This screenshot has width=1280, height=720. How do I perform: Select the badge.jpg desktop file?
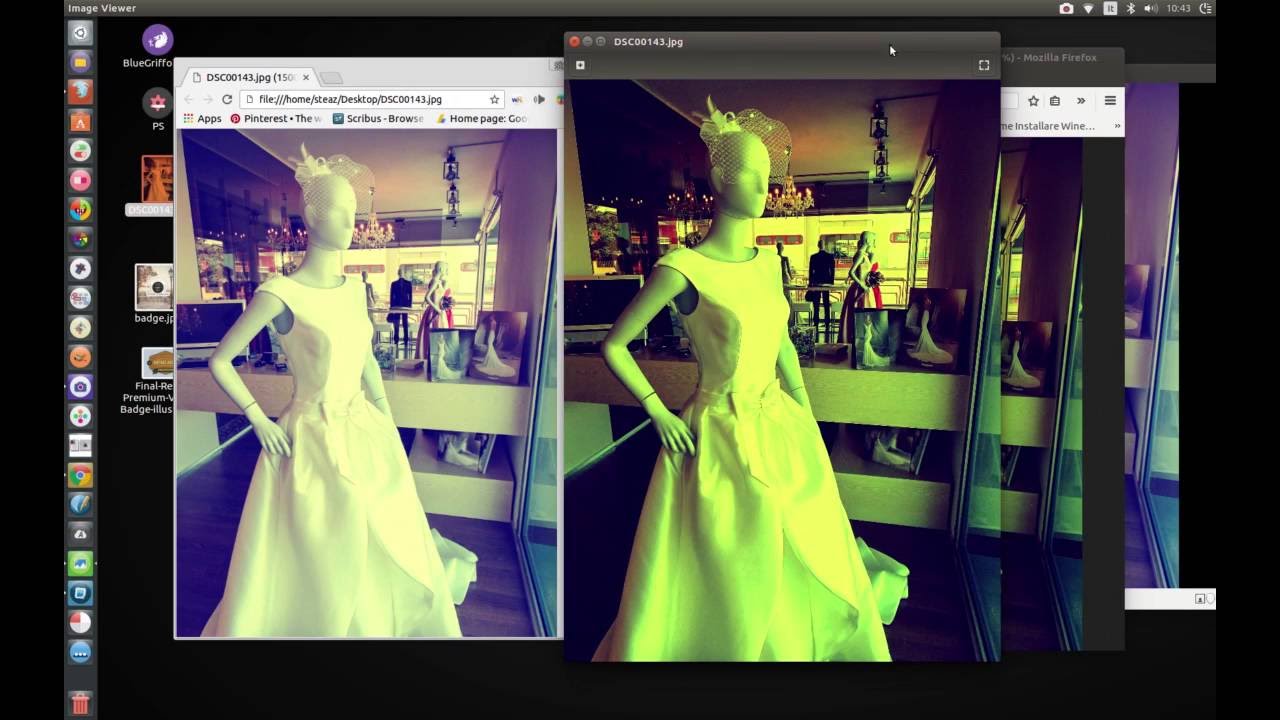154,294
